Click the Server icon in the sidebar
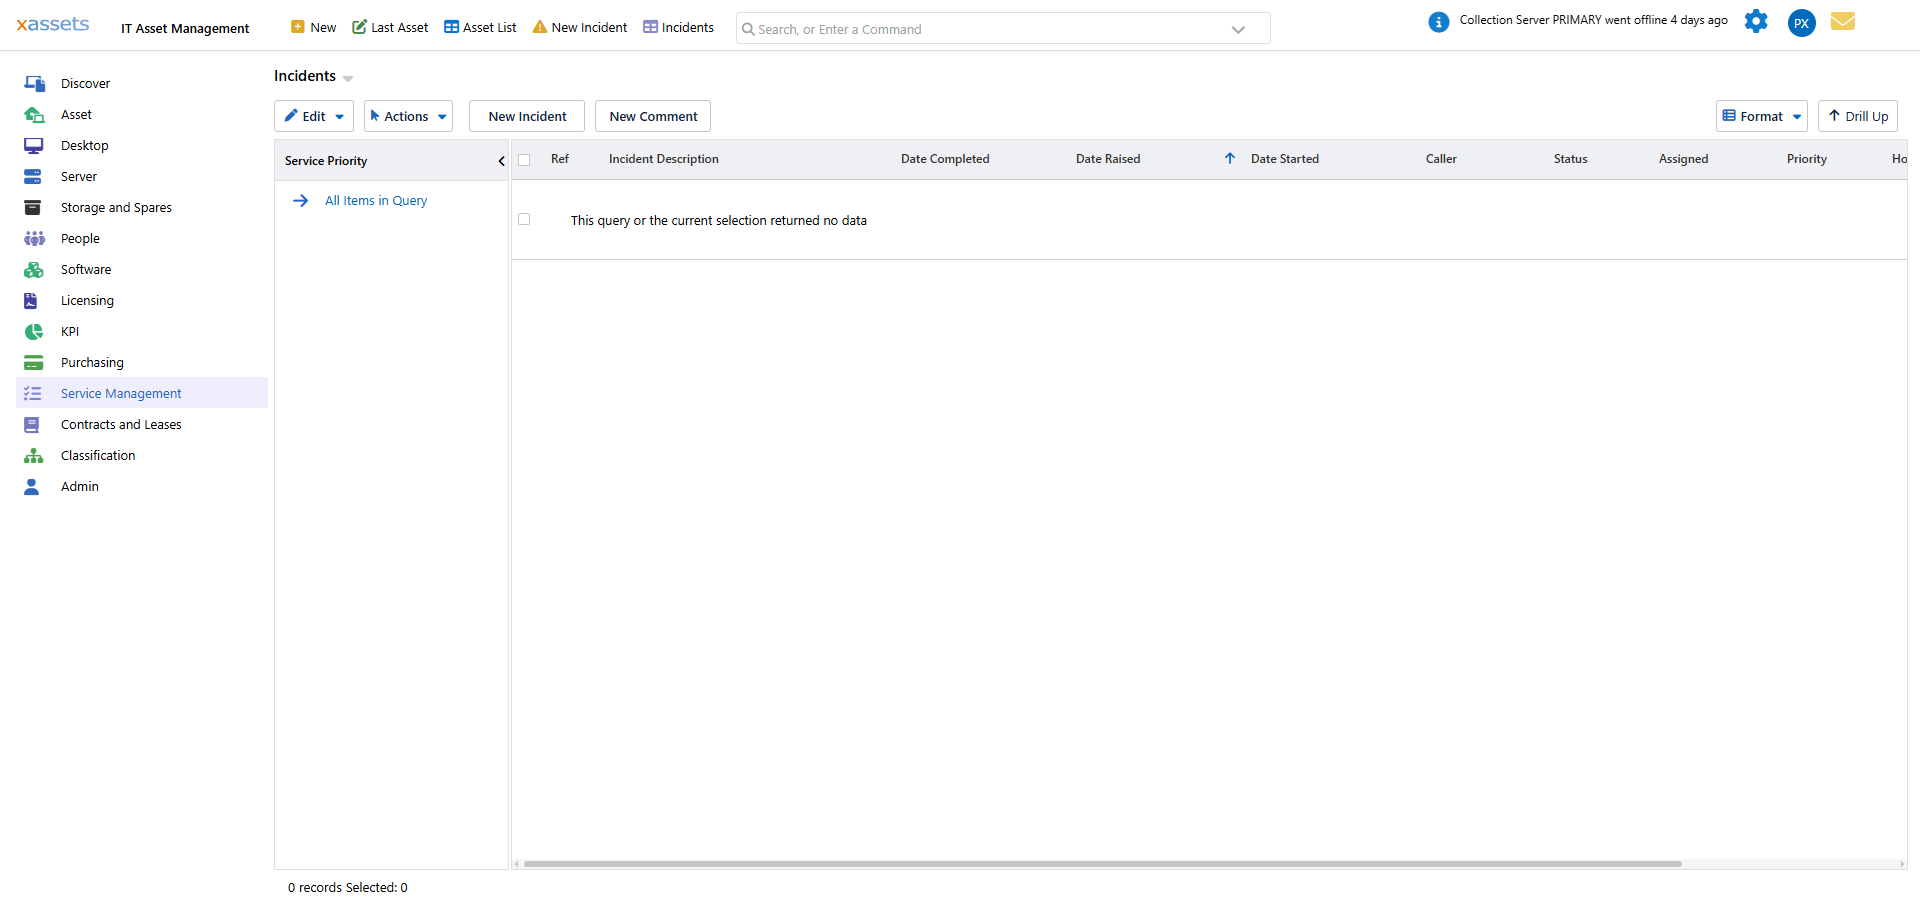 point(34,176)
